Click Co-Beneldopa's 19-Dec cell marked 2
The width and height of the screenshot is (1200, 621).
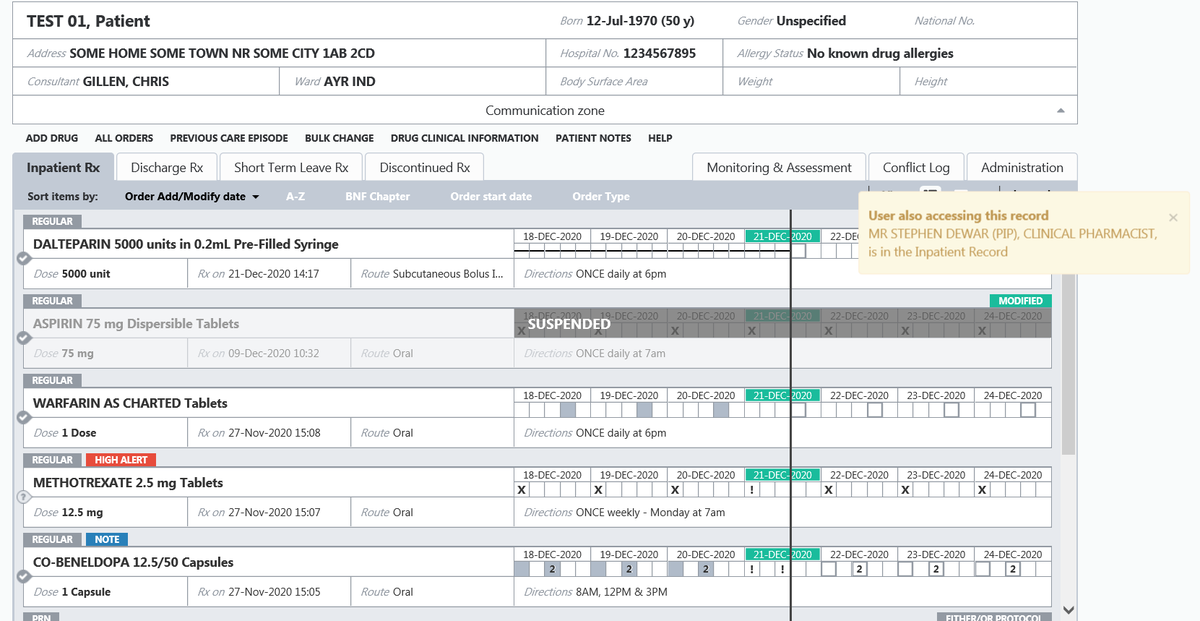[629, 569]
